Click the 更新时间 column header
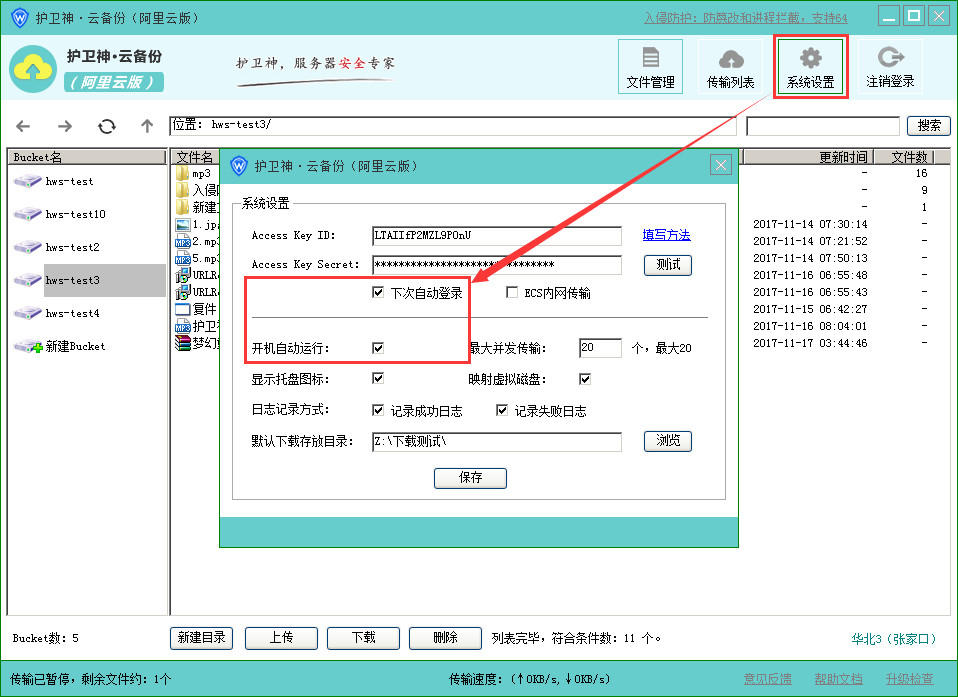 point(808,157)
